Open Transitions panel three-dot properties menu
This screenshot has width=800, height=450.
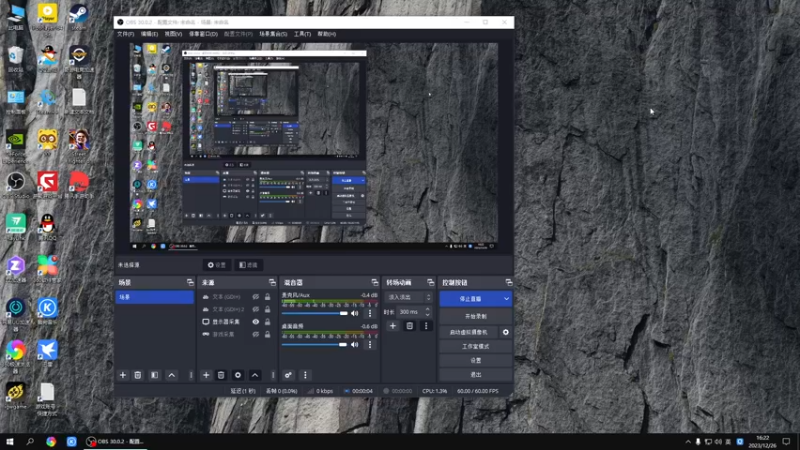pyautogui.click(x=426, y=326)
